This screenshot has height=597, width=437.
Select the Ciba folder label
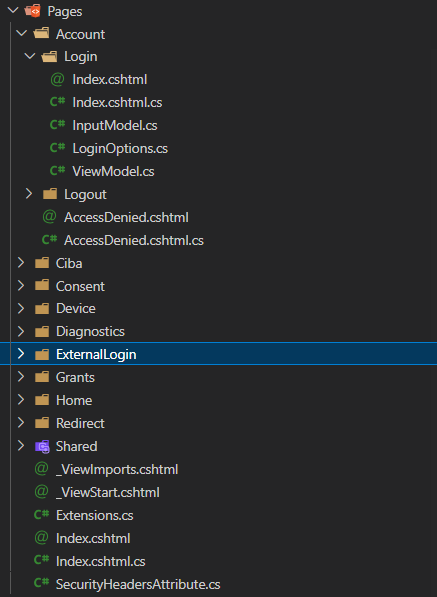pyautogui.click(x=69, y=263)
